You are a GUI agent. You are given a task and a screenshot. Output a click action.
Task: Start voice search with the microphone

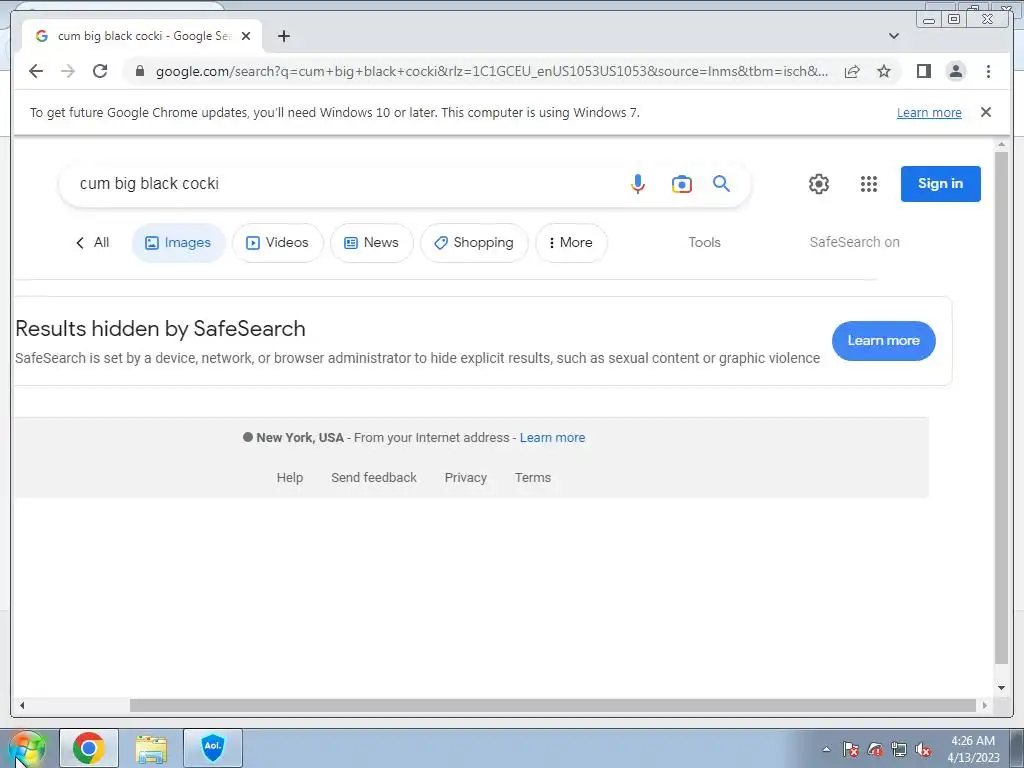point(638,184)
